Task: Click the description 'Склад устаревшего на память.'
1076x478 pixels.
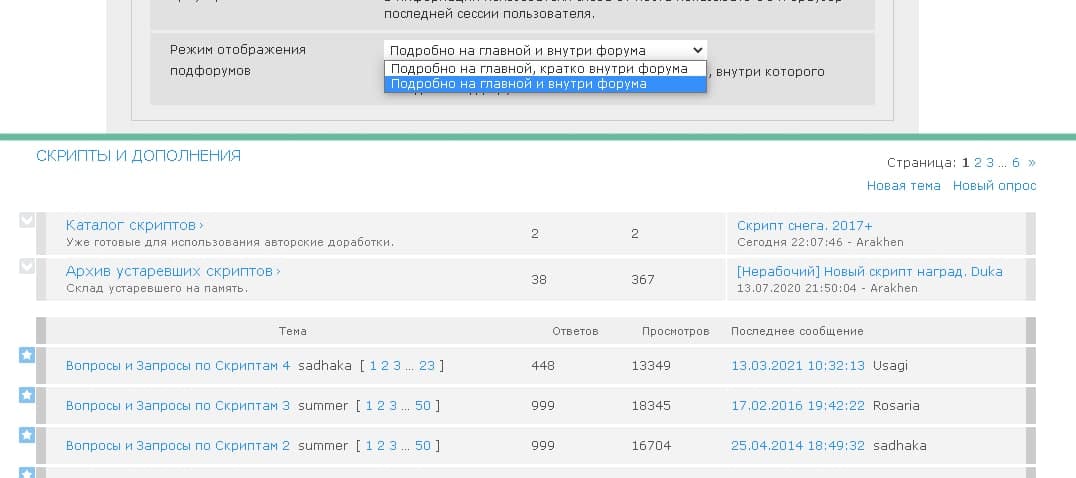Action: (x=156, y=288)
